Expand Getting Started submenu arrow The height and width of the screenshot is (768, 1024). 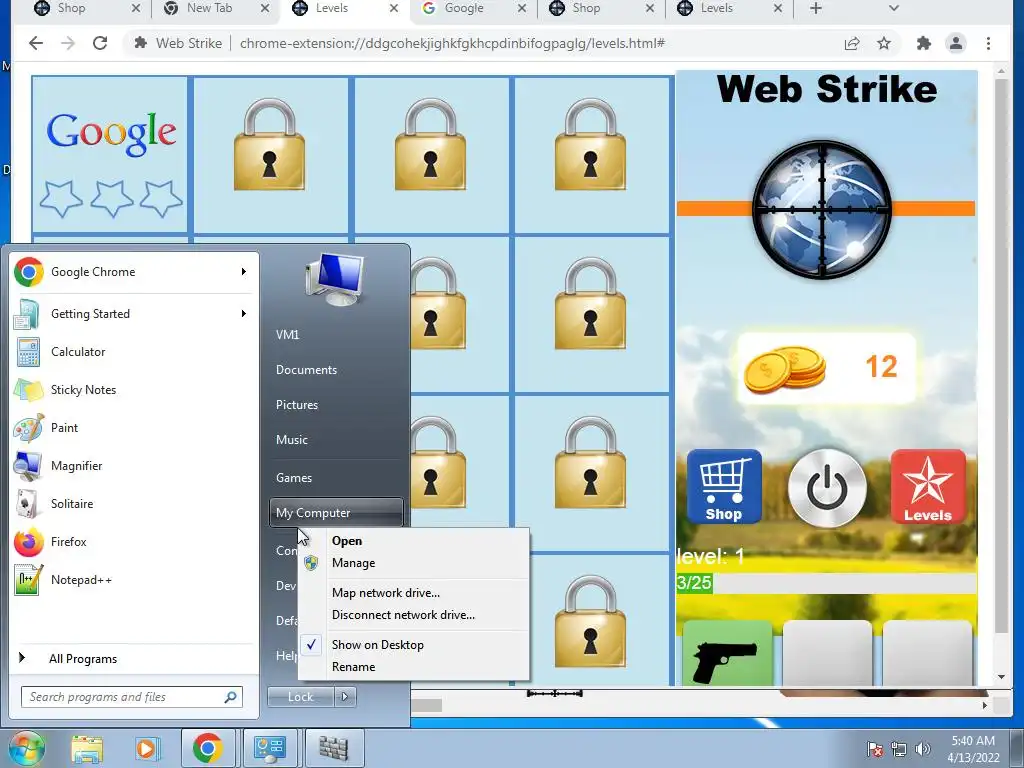point(244,313)
